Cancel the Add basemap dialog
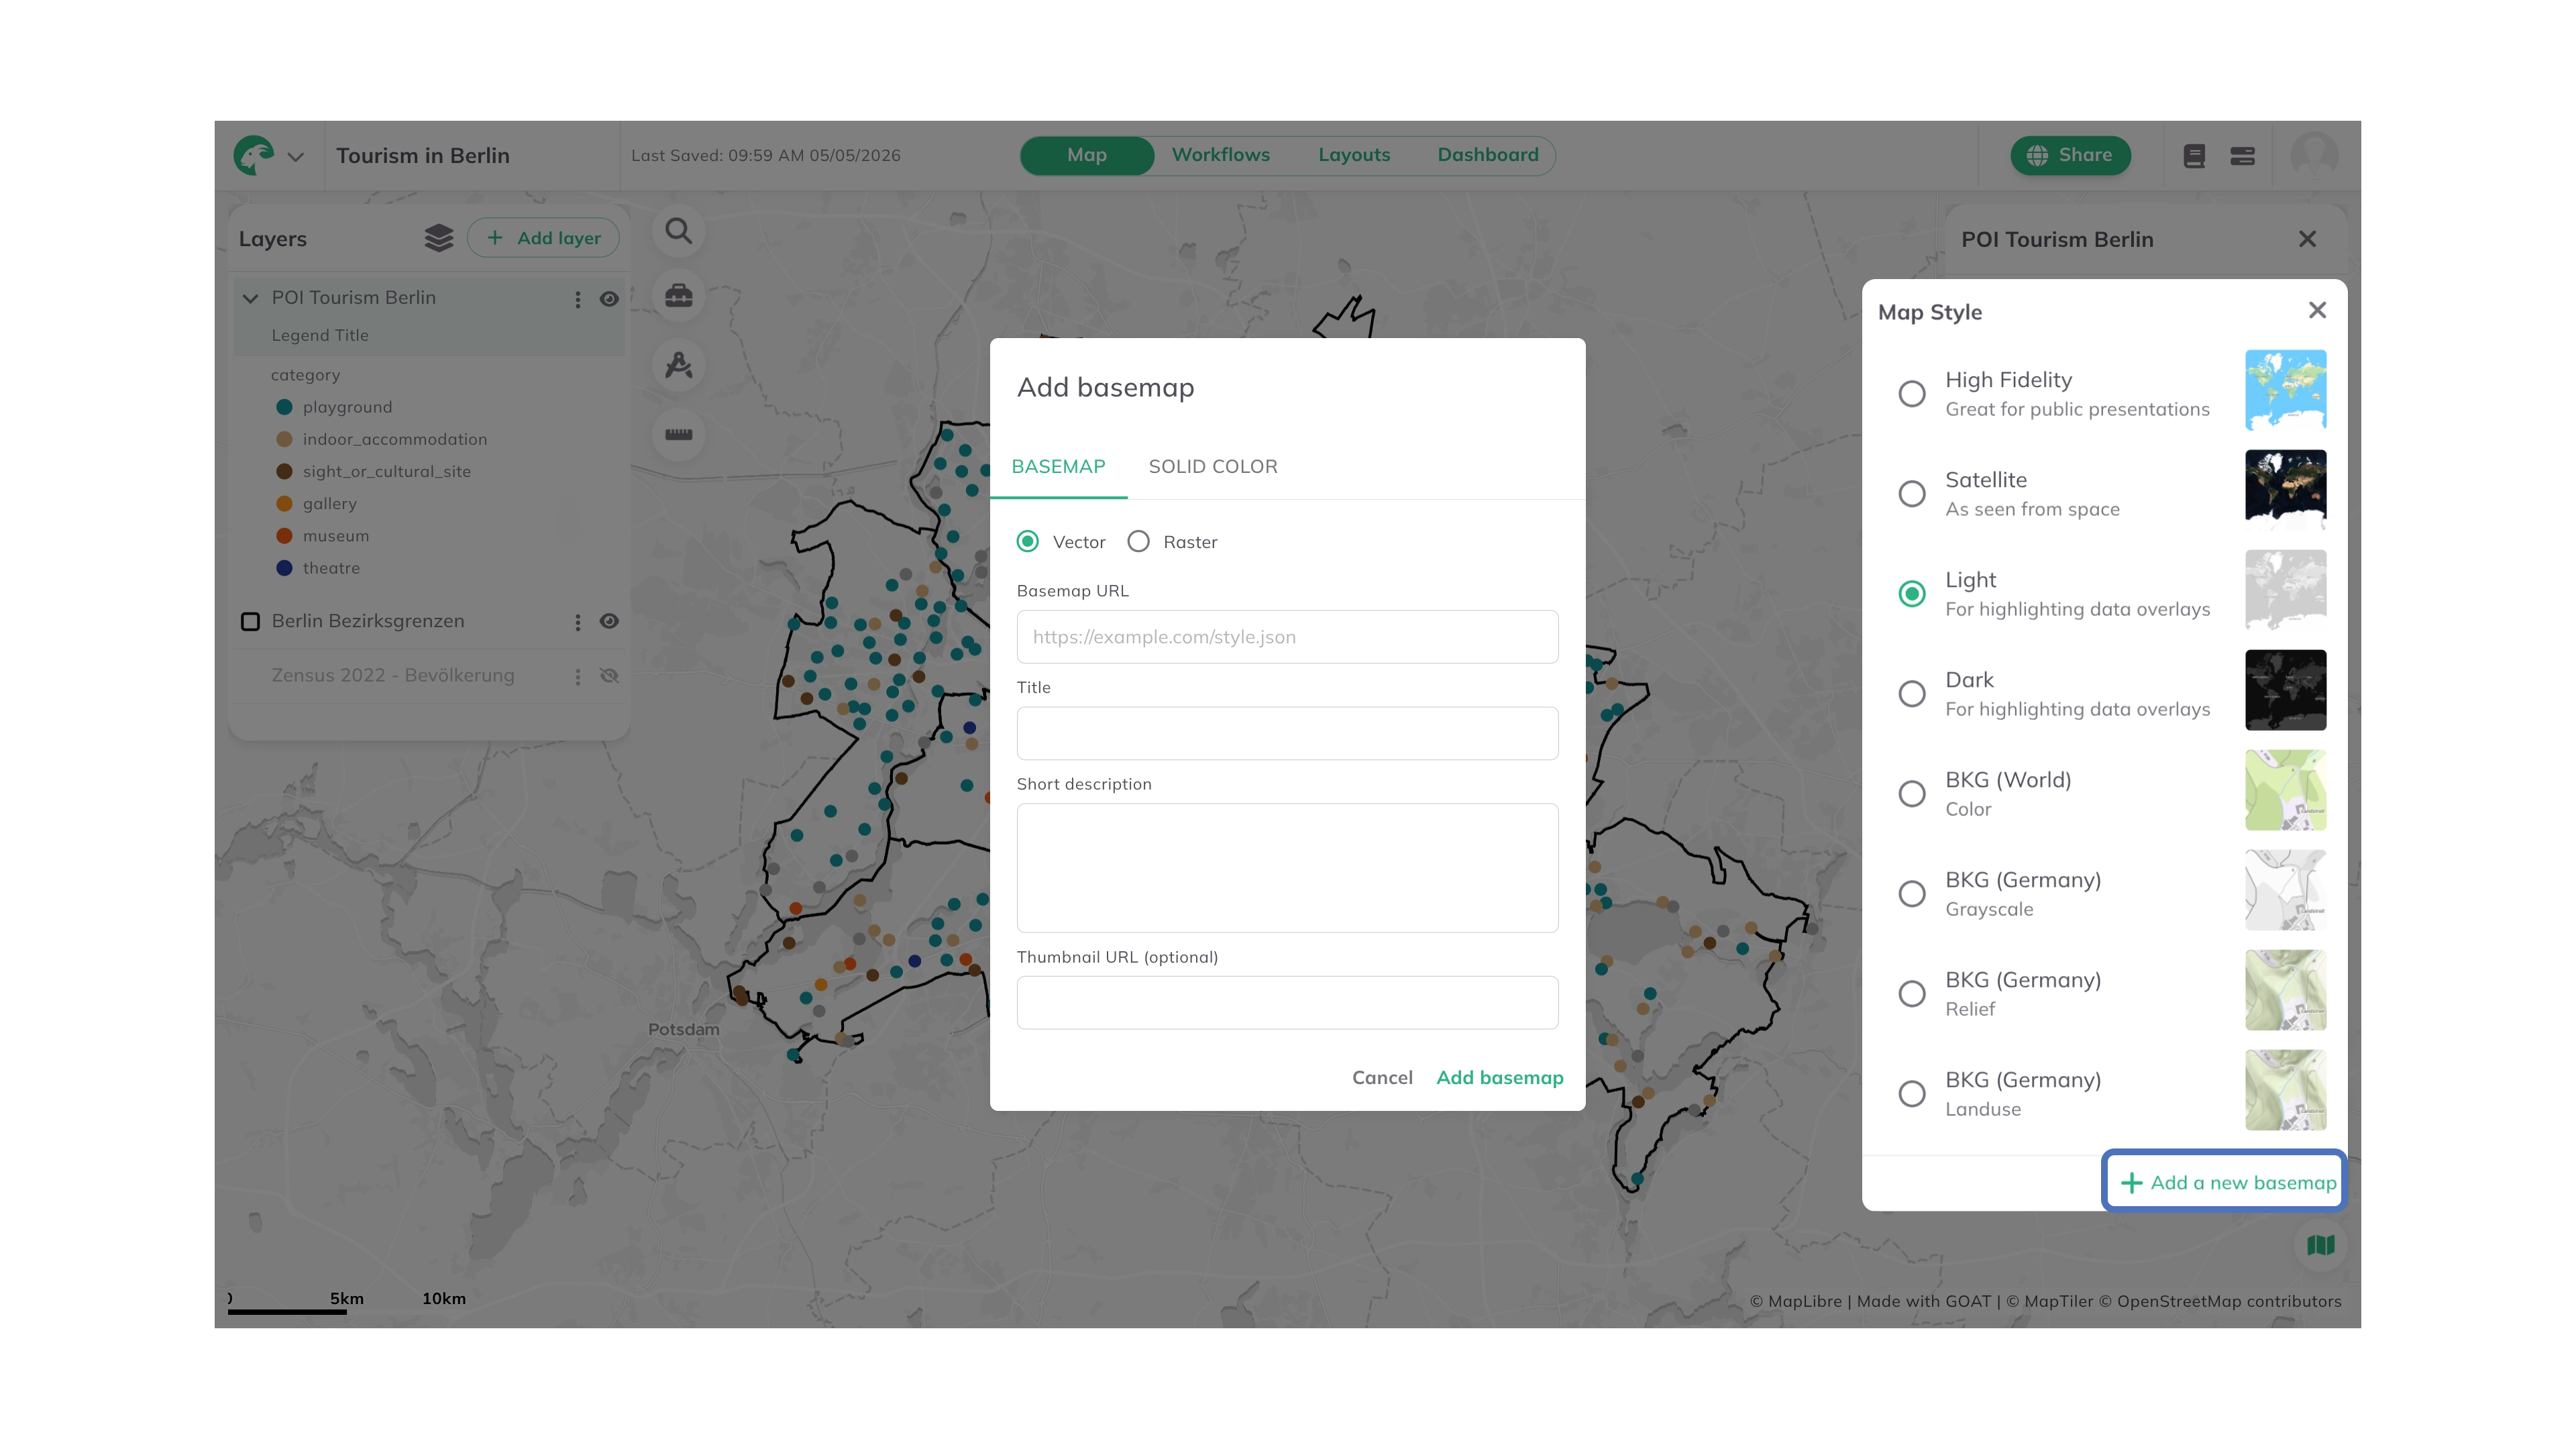Viewport: 2576px width, 1449px height. (x=1382, y=1078)
